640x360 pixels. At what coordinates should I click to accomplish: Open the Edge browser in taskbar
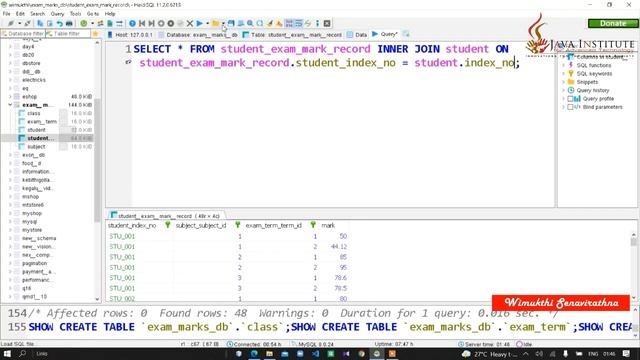254,354
